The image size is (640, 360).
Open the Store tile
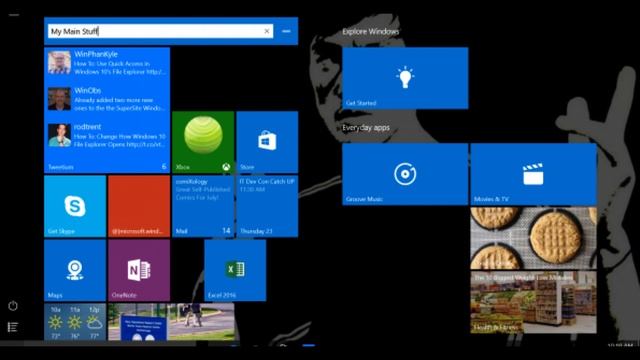click(267, 142)
